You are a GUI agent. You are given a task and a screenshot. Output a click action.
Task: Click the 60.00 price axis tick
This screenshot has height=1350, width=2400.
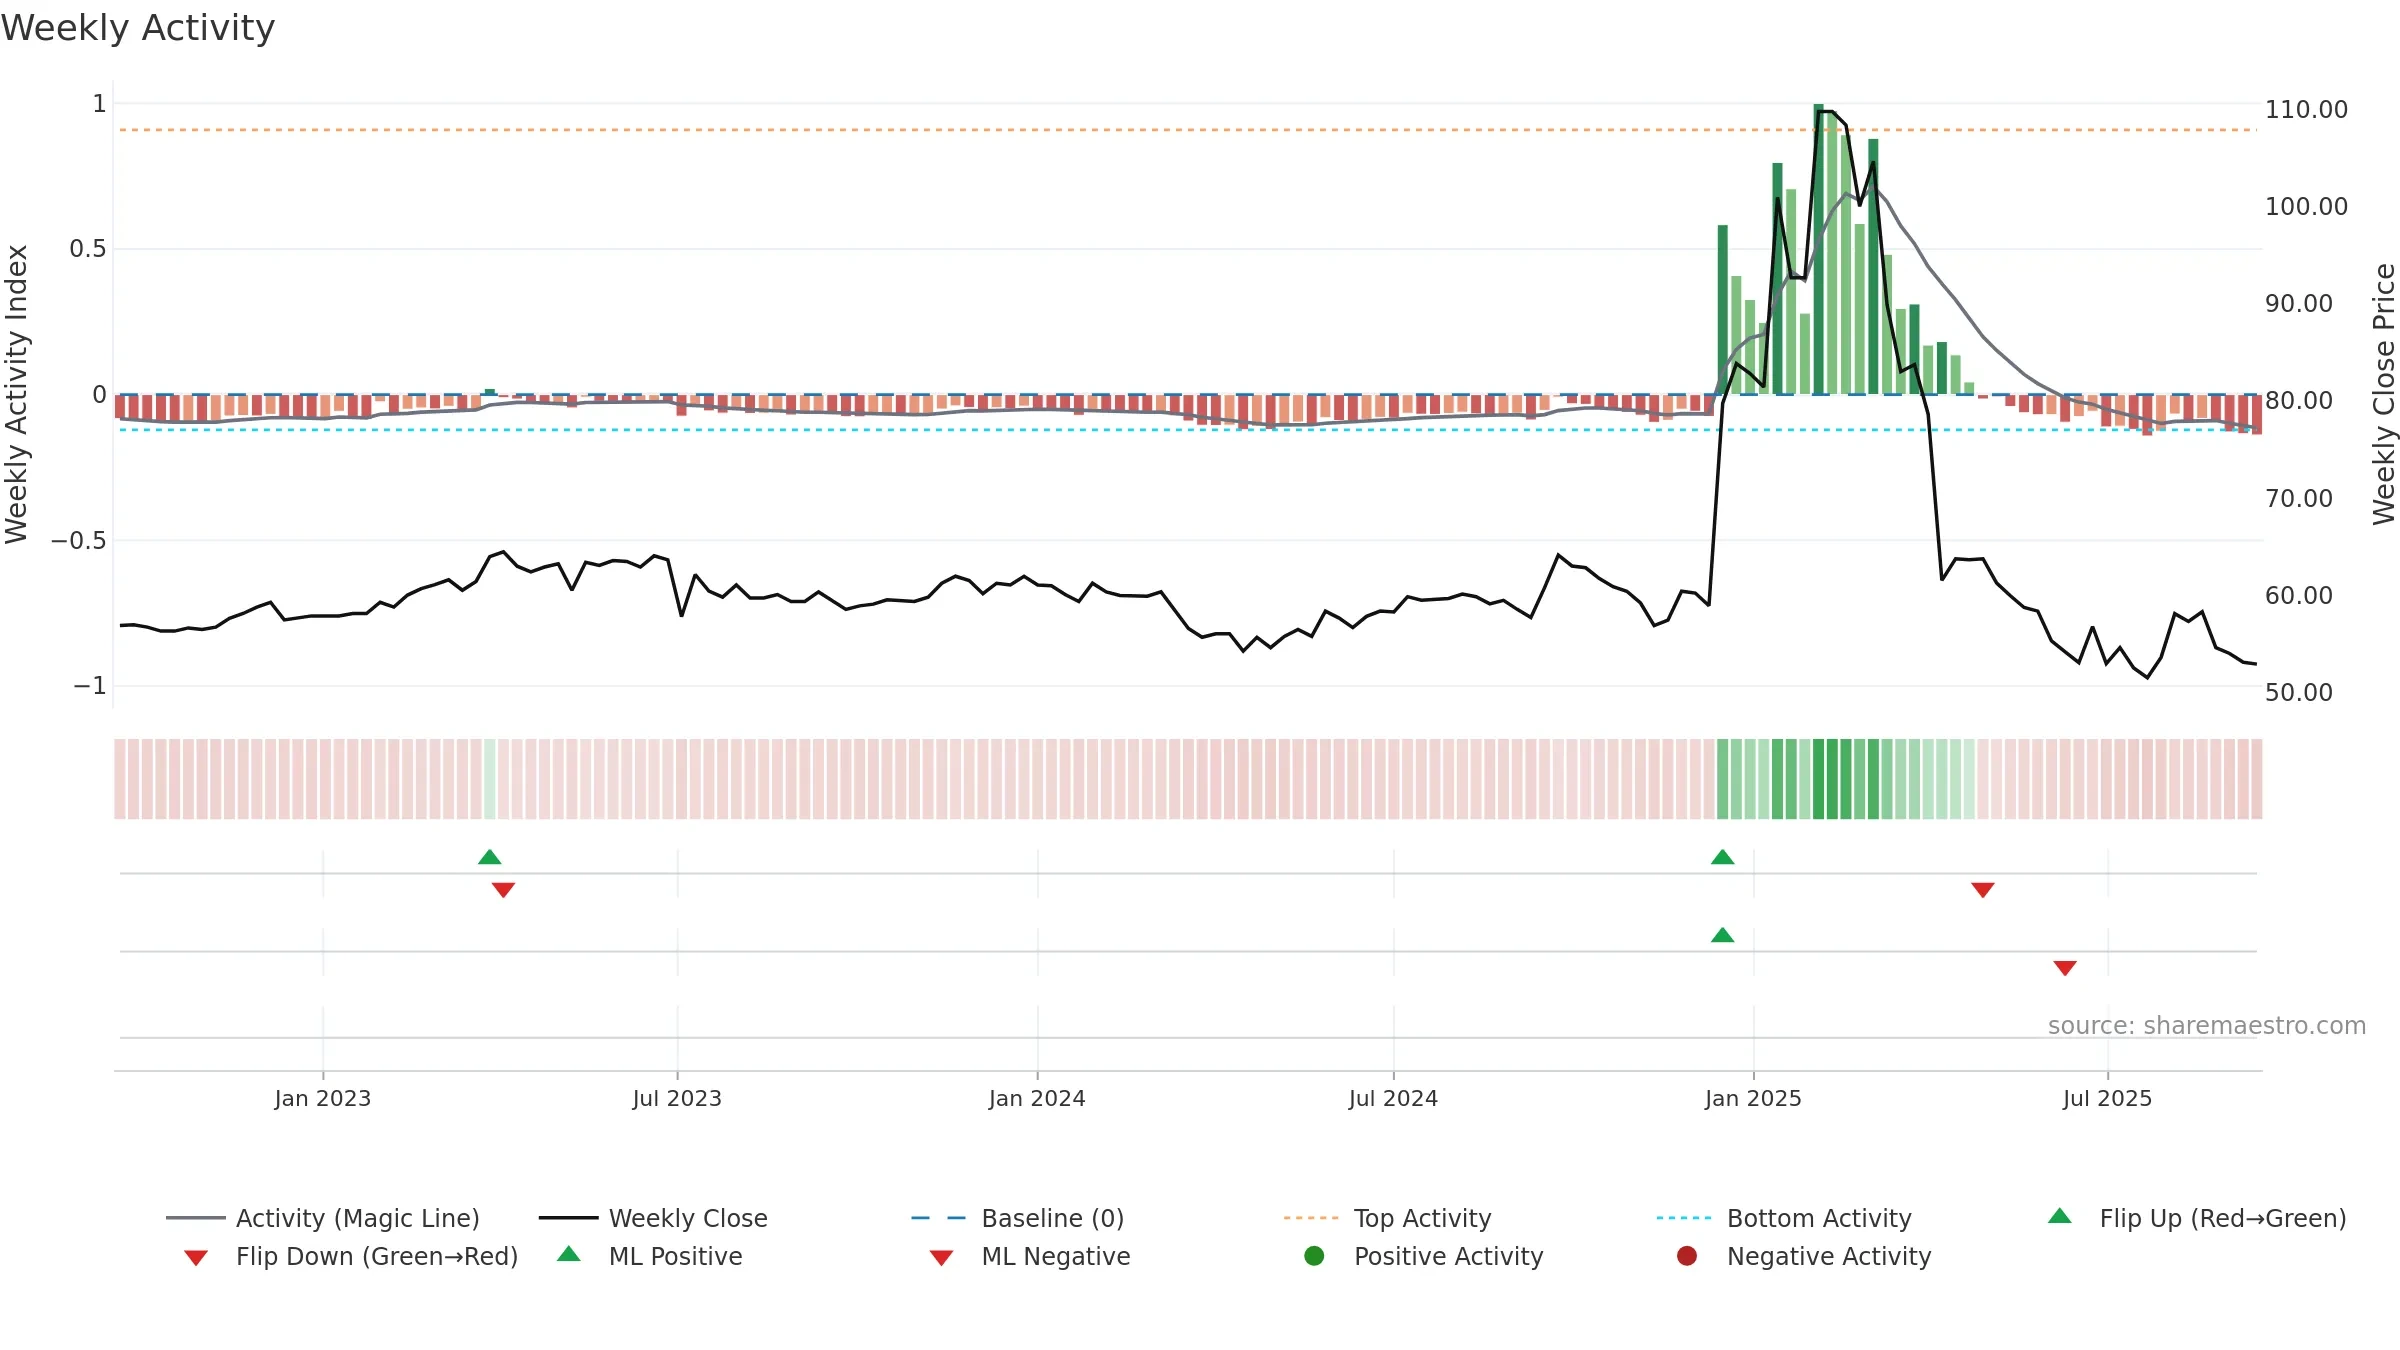pyautogui.click(x=2298, y=595)
